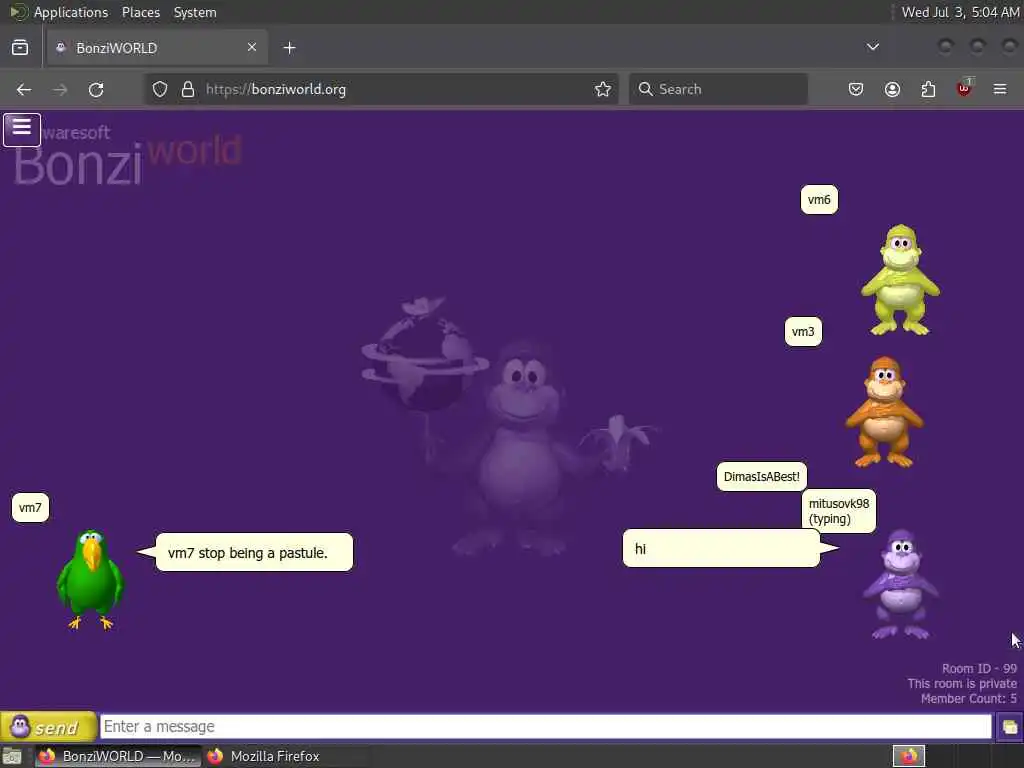Click the 'hi' speech bubble
The width and height of the screenshot is (1024, 768).
(721, 549)
